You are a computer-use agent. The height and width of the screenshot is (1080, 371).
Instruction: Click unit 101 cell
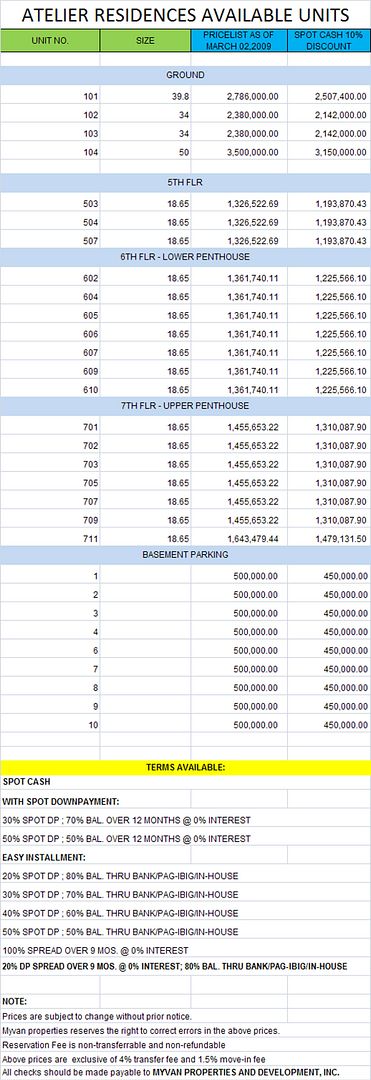tap(50, 96)
